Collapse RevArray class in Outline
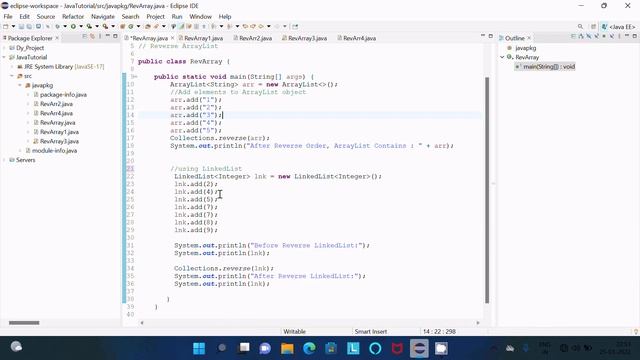 coord(502,57)
